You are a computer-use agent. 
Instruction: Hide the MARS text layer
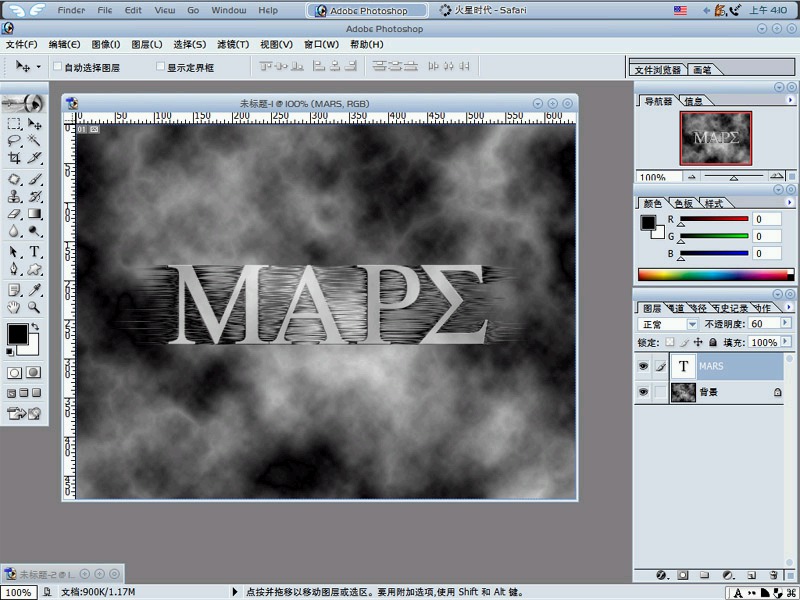pos(642,367)
